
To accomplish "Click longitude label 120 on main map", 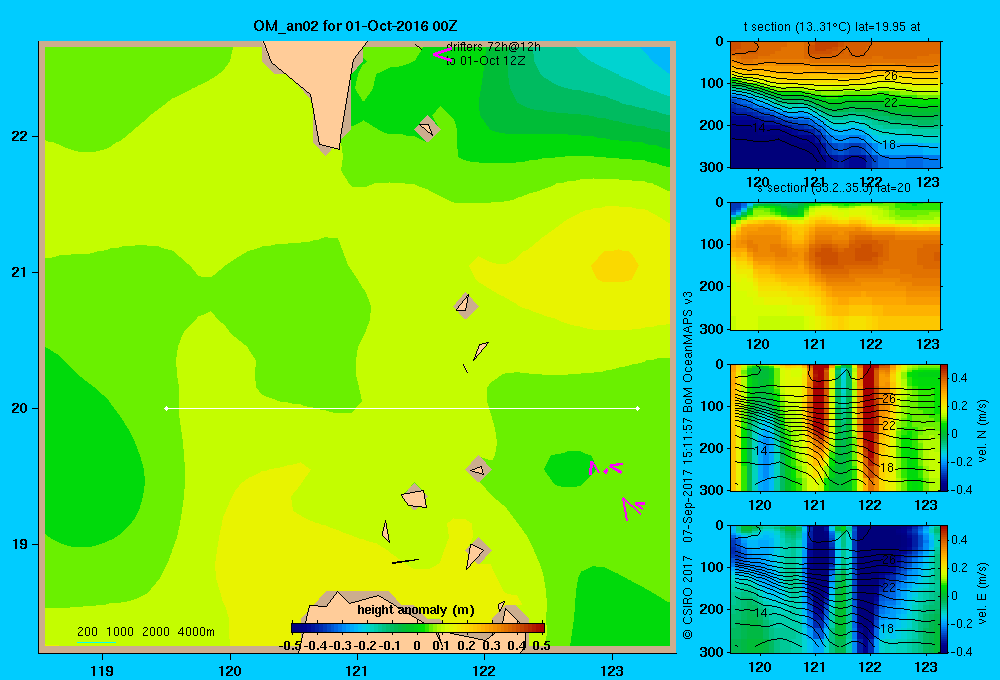I will point(230,670).
